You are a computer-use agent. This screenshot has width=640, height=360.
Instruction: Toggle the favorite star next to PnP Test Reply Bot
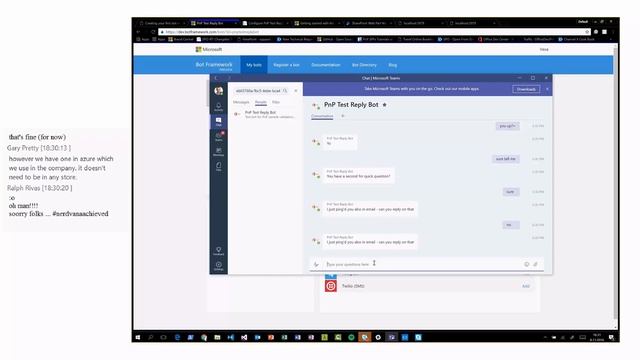[x=384, y=105]
